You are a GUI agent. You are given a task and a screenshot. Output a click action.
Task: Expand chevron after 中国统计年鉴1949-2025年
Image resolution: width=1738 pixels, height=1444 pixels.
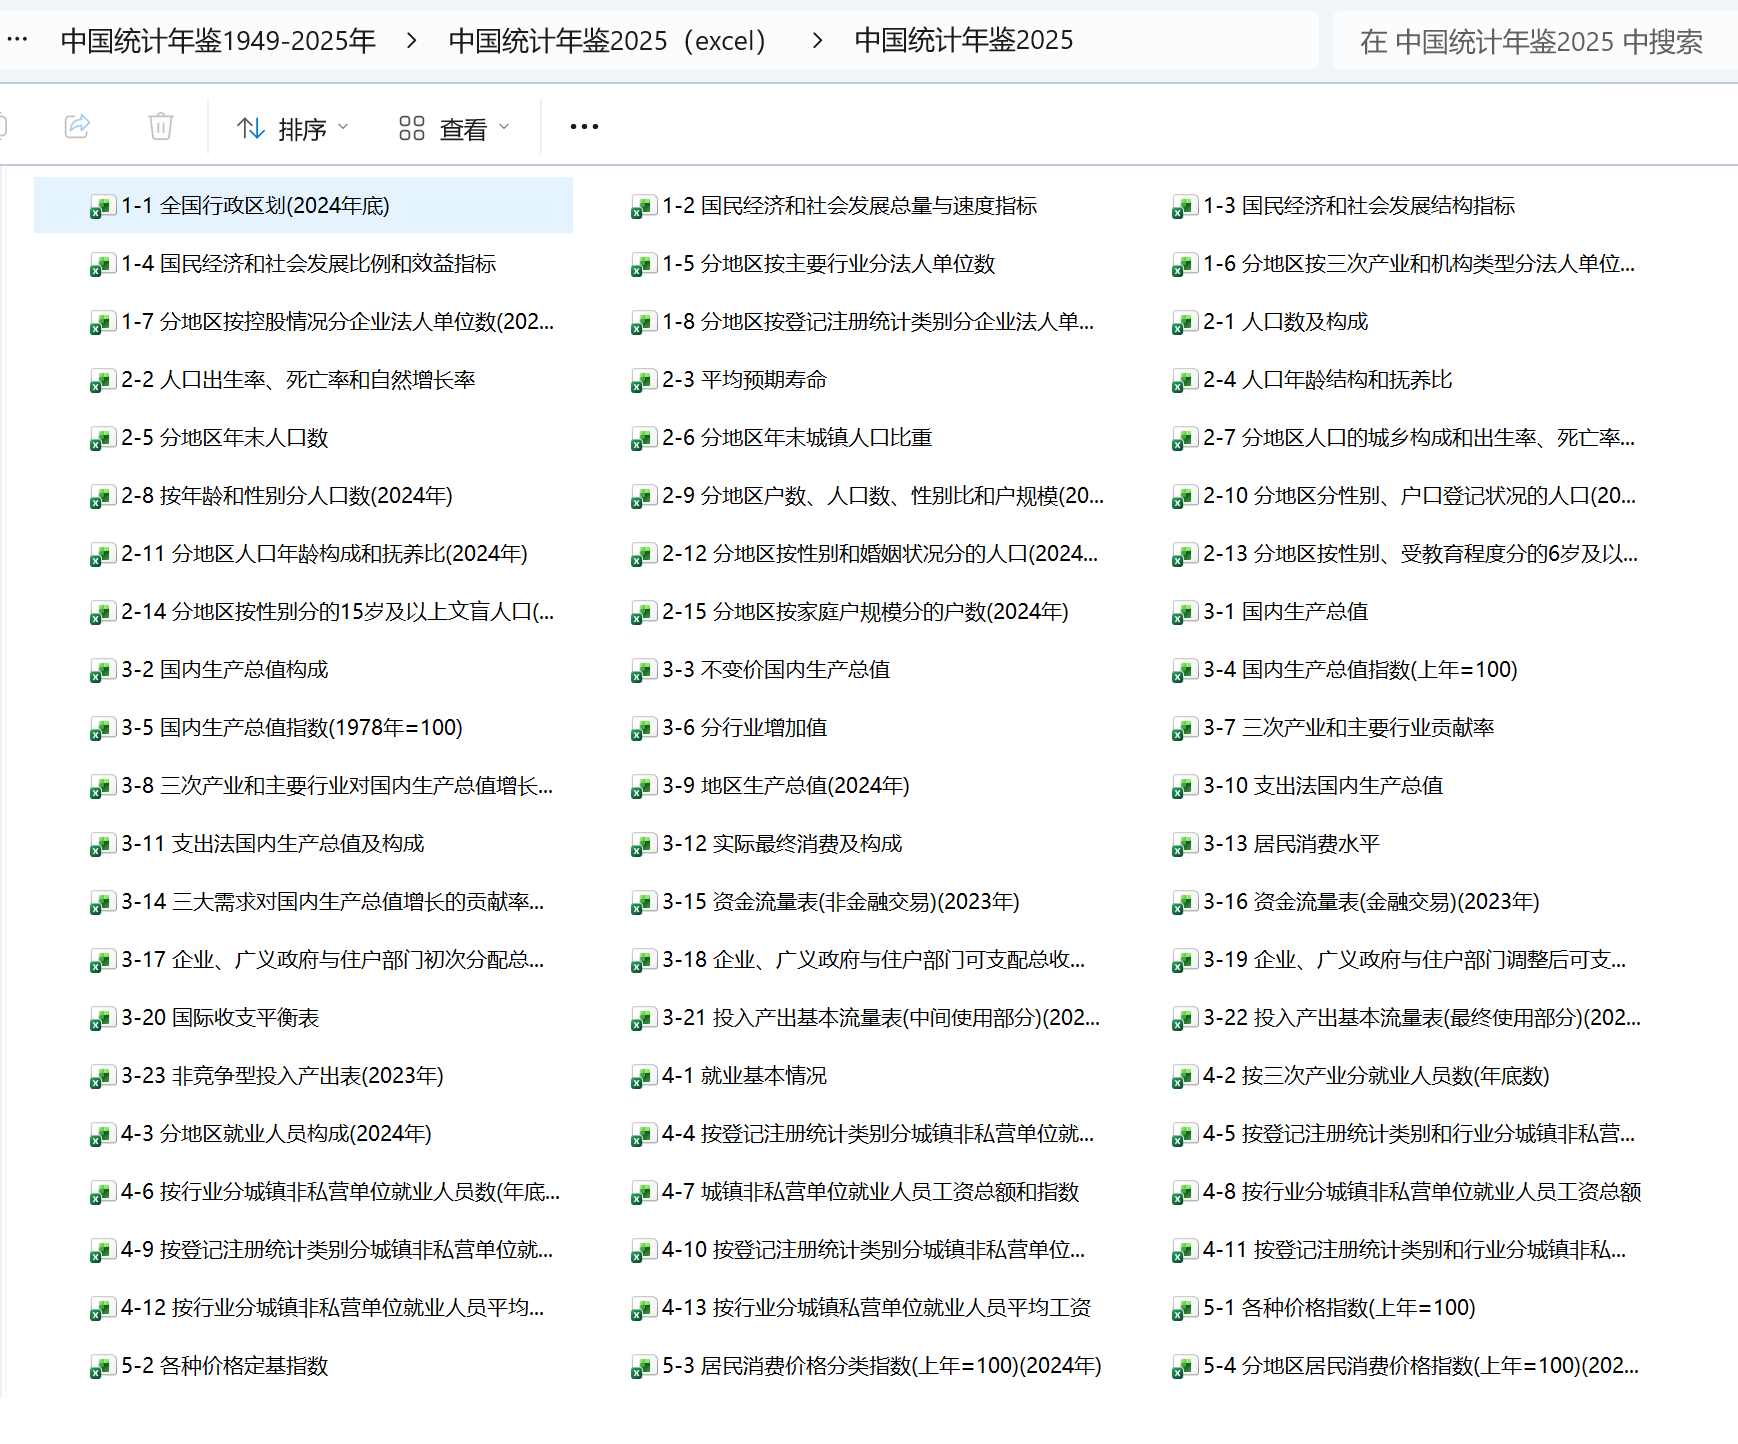coord(412,41)
